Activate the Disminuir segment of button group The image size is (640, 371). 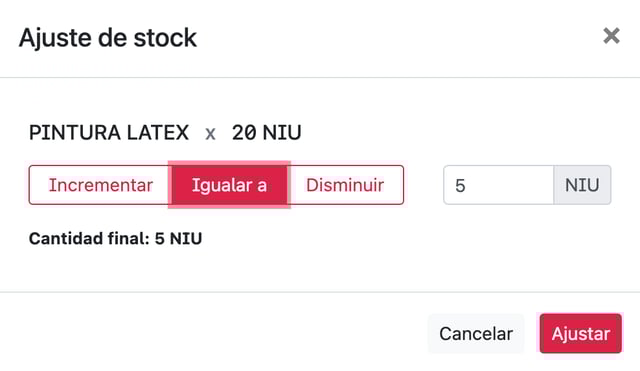(x=345, y=185)
